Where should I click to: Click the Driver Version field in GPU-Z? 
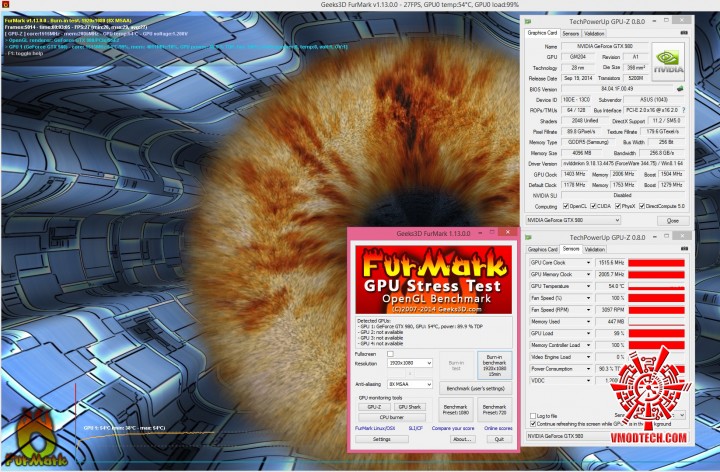point(623,163)
